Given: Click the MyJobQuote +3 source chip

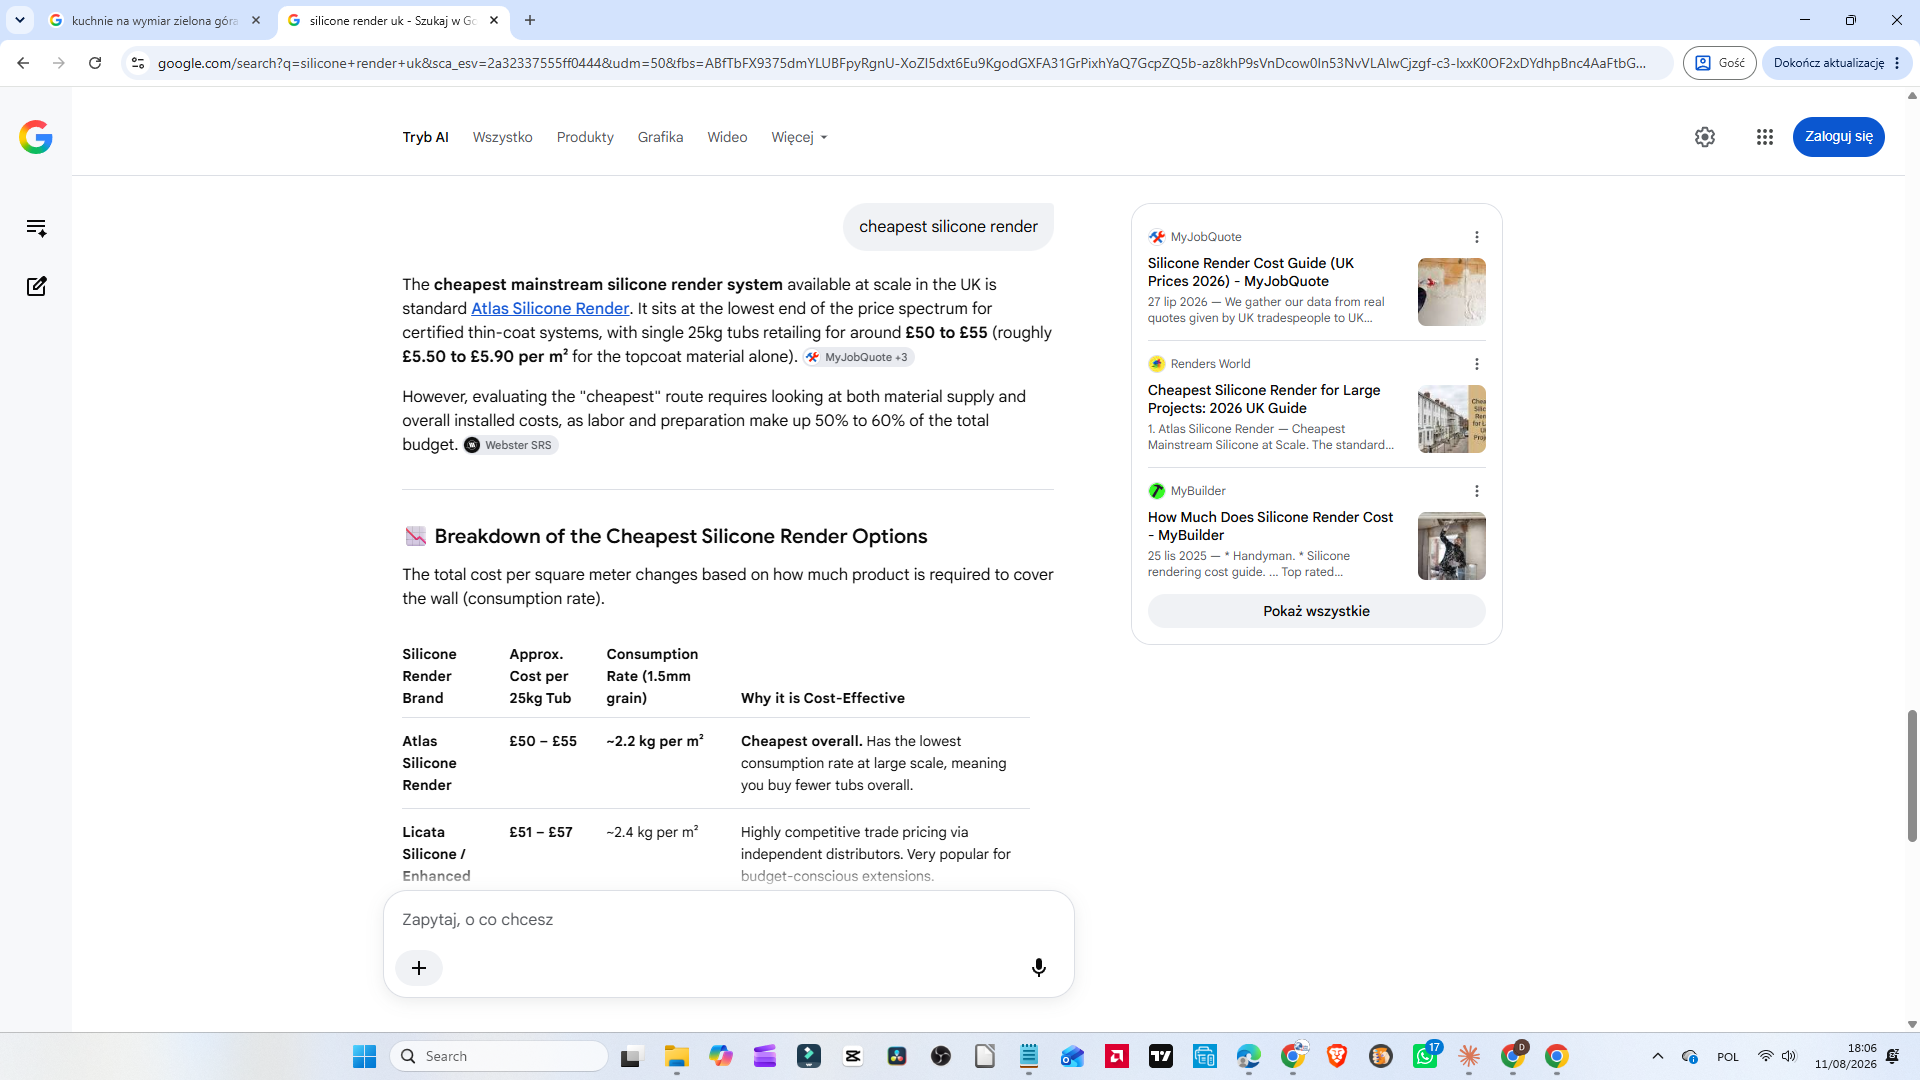Looking at the screenshot, I should click(858, 357).
